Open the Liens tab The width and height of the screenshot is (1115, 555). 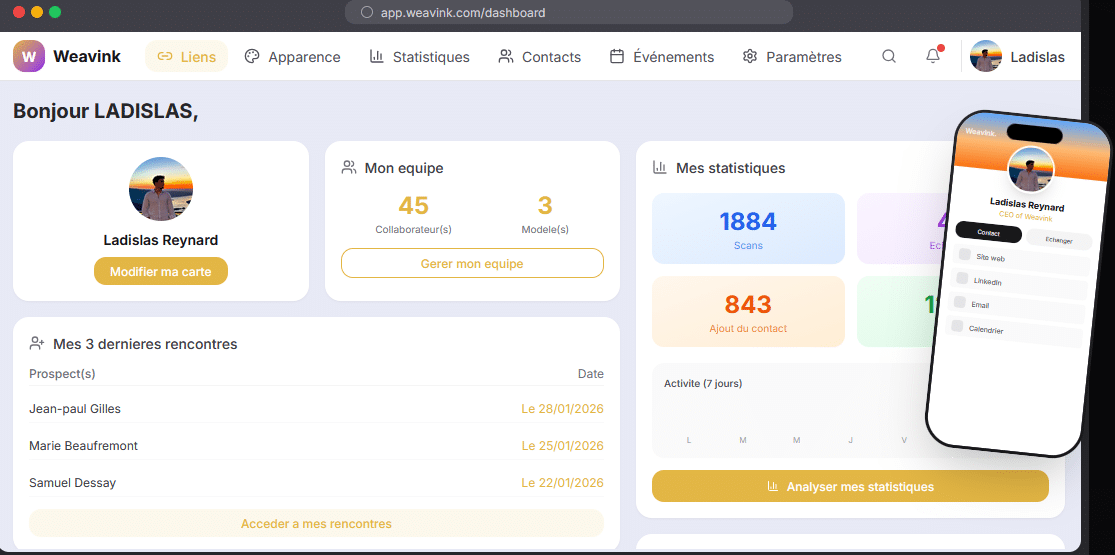click(186, 56)
